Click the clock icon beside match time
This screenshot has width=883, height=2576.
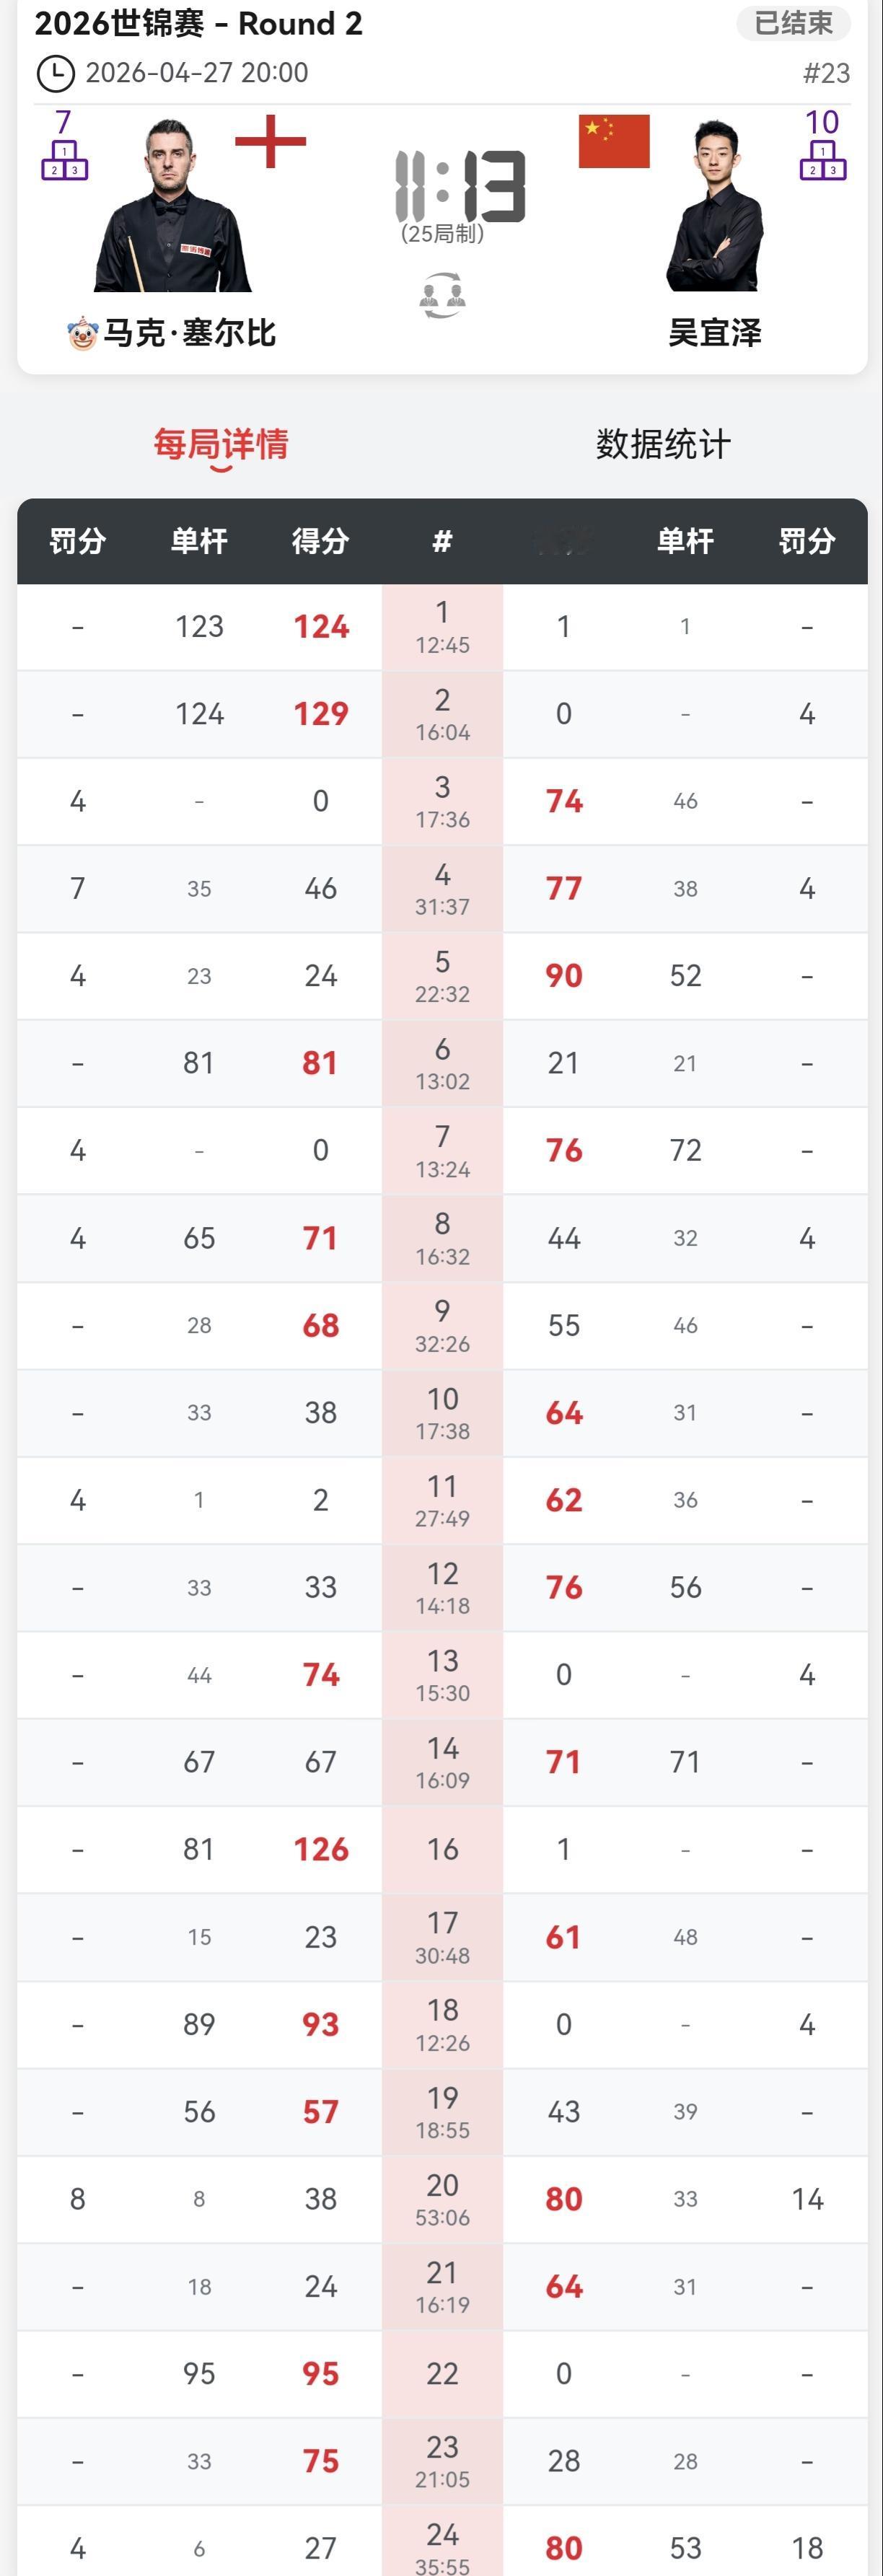click(x=55, y=73)
